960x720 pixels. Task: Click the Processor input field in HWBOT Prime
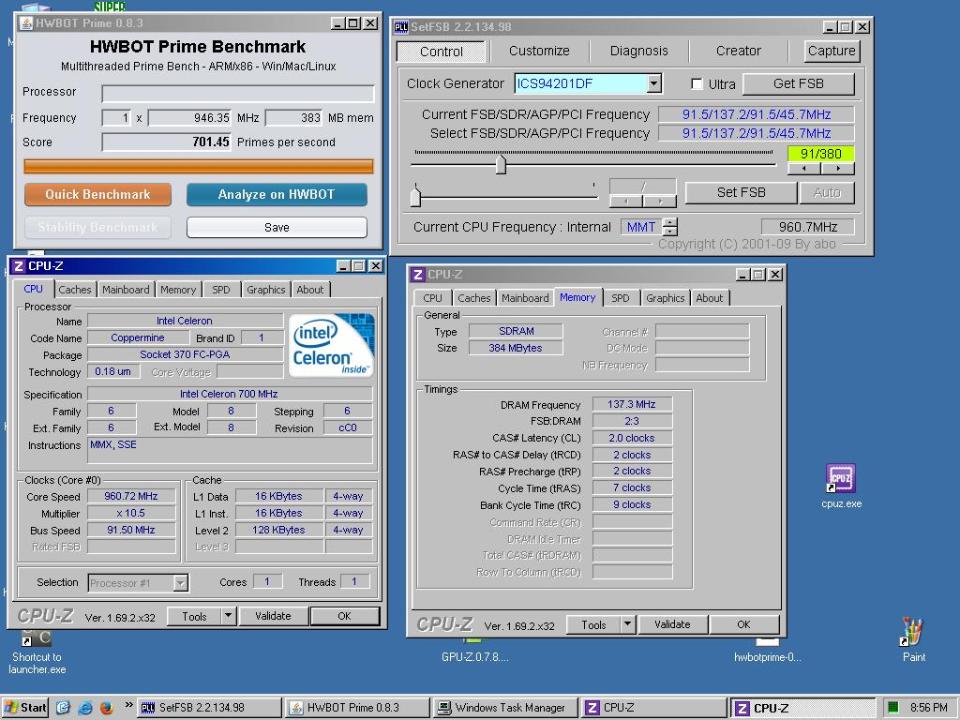click(x=238, y=93)
